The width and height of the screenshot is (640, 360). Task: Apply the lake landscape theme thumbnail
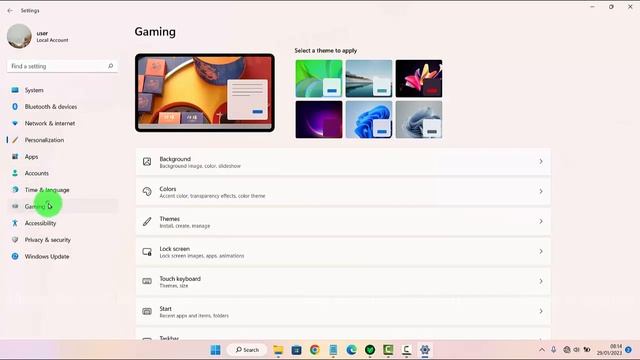[x=369, y=78]
